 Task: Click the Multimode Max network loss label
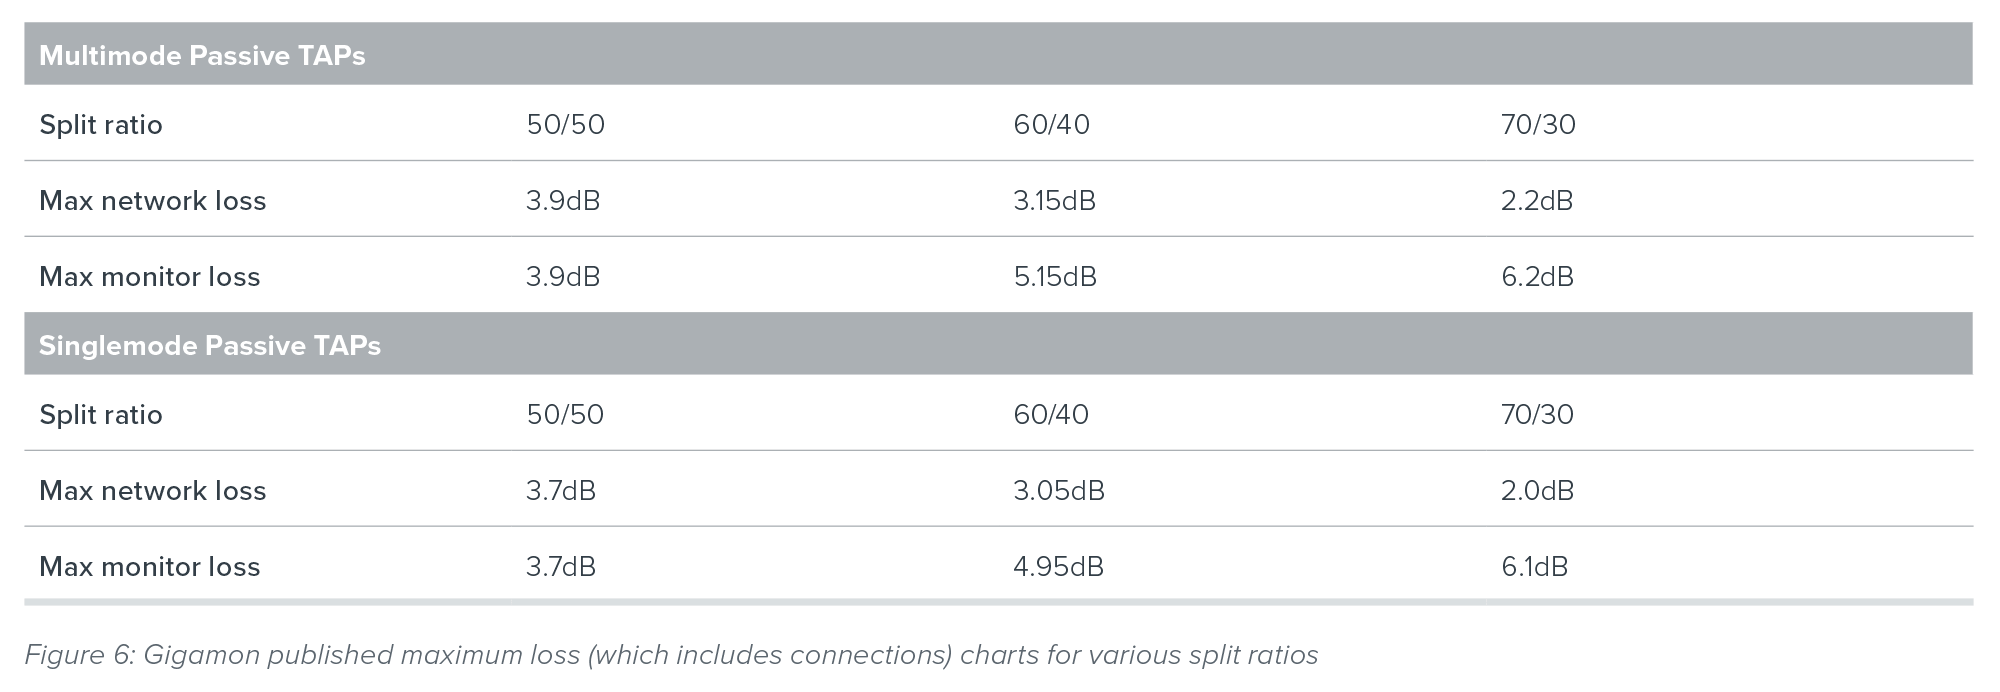click(153, 201)
